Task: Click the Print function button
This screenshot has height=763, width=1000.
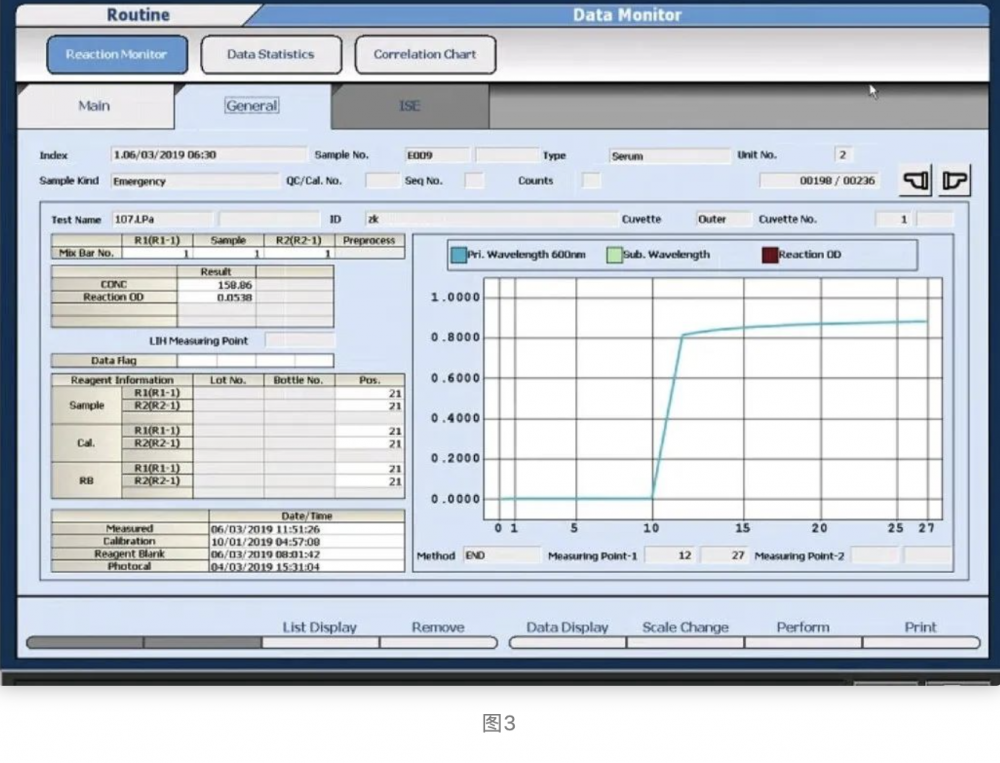Action: pyautogui.click(x=921, y=633)
